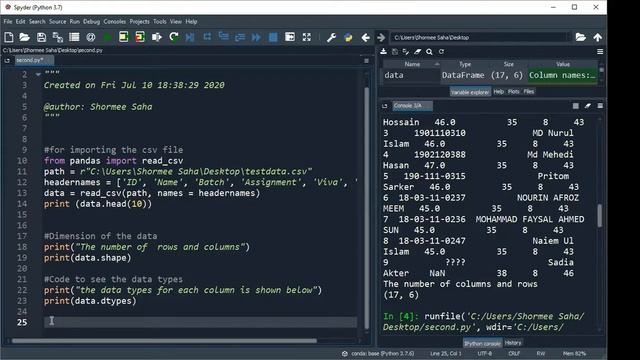640x360 pixels.
Task: Run the current cell icon
Action: click(123, 38)
